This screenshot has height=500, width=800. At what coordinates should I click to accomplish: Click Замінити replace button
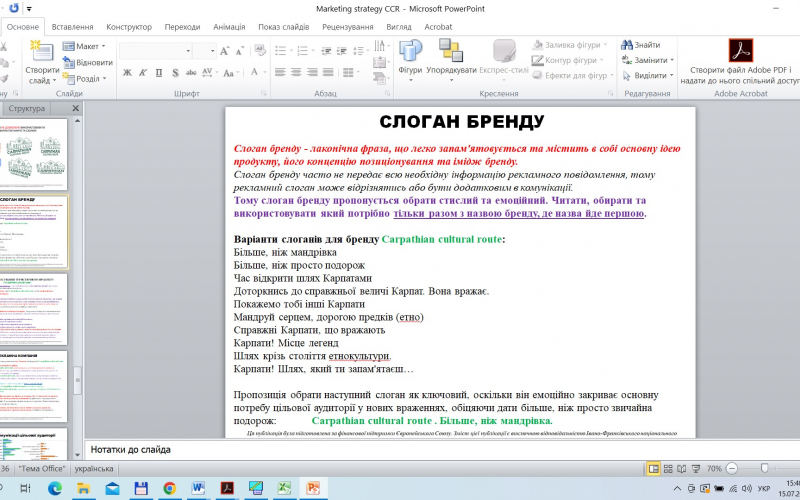(647, 60)
